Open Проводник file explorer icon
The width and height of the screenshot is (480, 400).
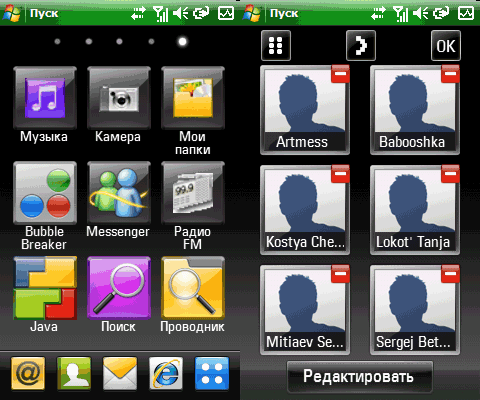(x=193, y=288)
